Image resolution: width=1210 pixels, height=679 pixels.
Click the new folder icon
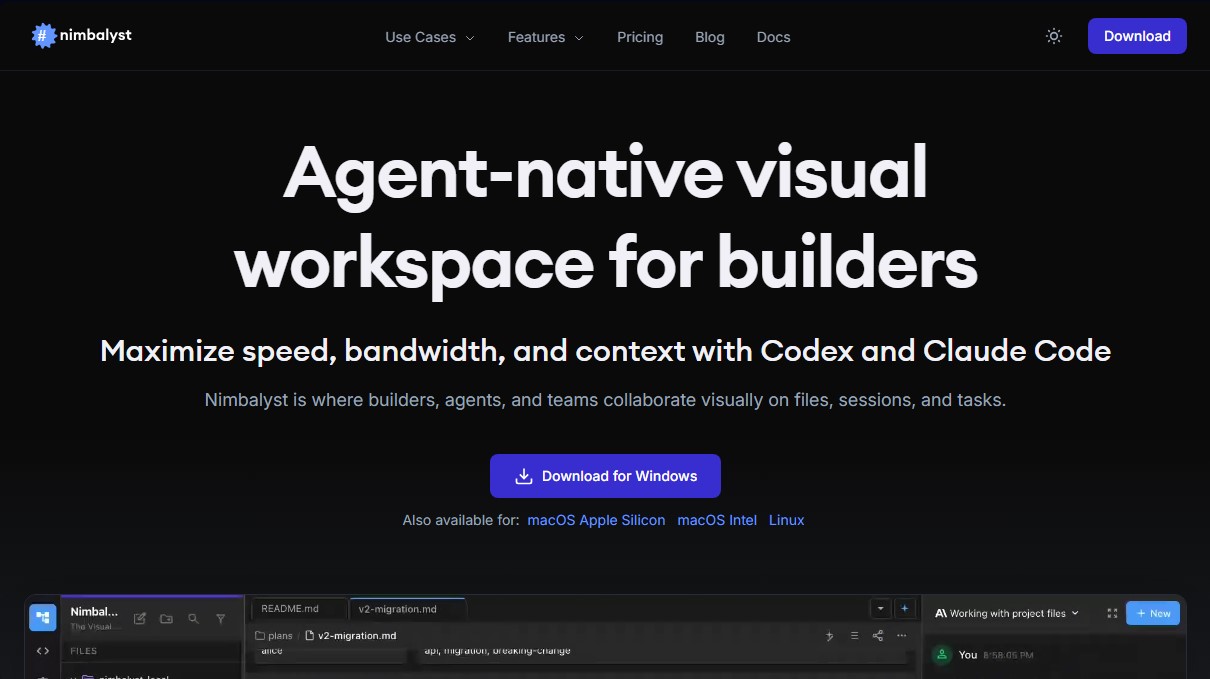click(x=166, y=619)
